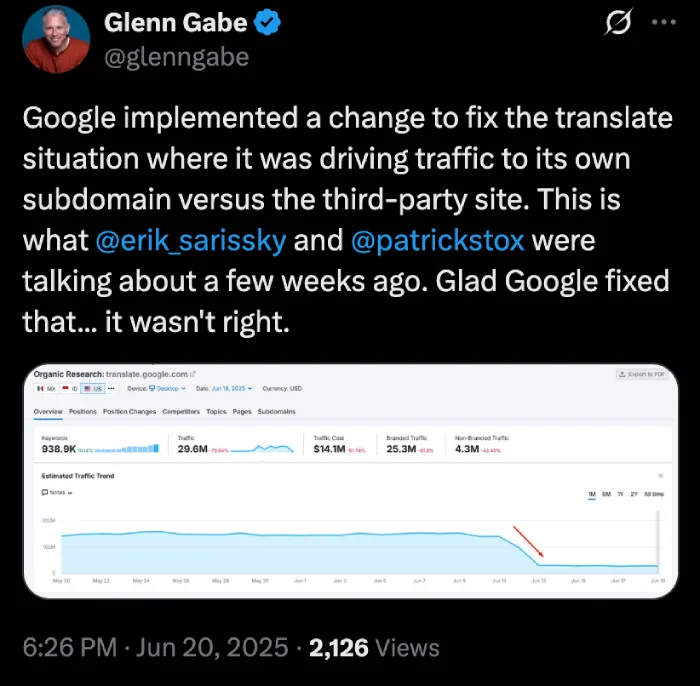Click the blue verified badge
700x686 pixels.
click(x=267, y=23)
